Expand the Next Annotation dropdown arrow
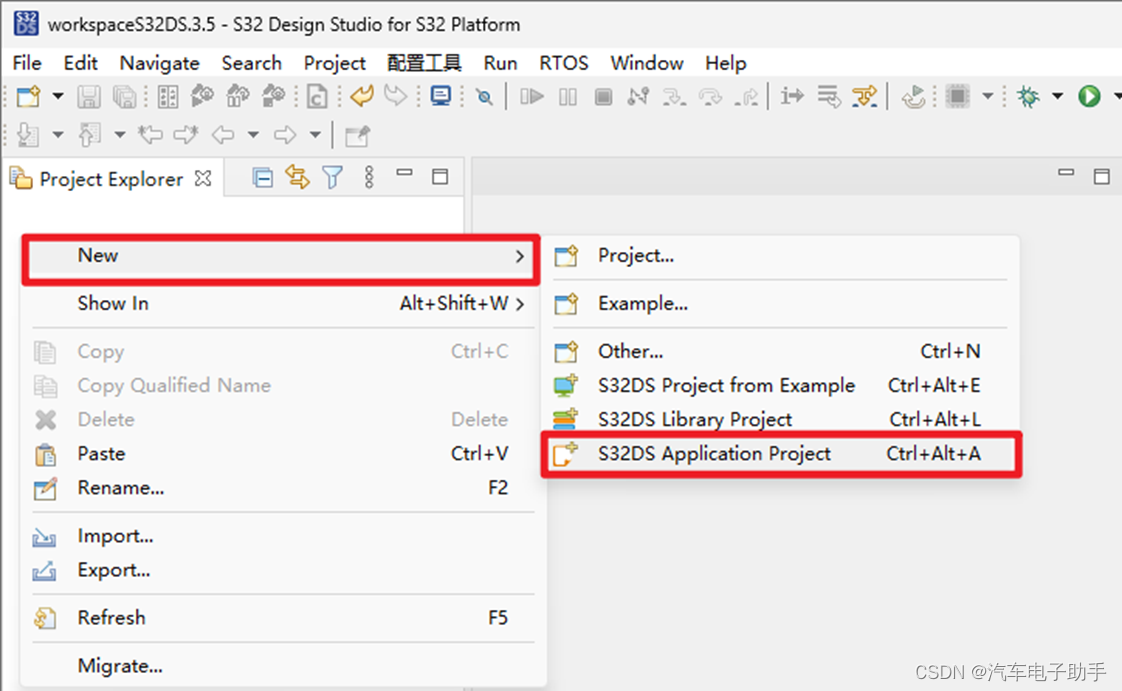 coord(58,134)
